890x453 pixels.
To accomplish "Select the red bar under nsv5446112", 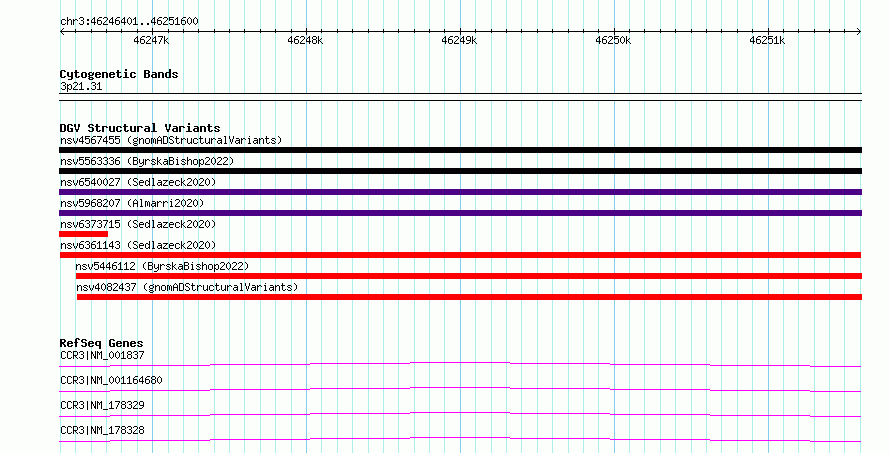I will tap(469, 276).
